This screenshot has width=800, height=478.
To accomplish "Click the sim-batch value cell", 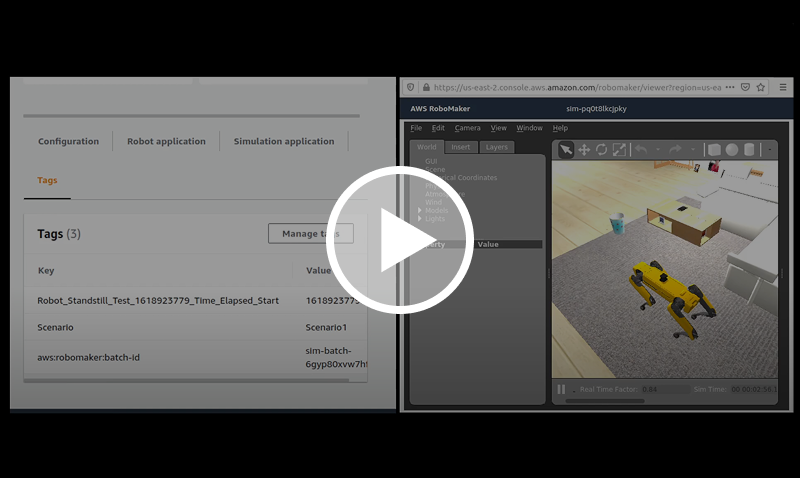I will coord(336,357).
